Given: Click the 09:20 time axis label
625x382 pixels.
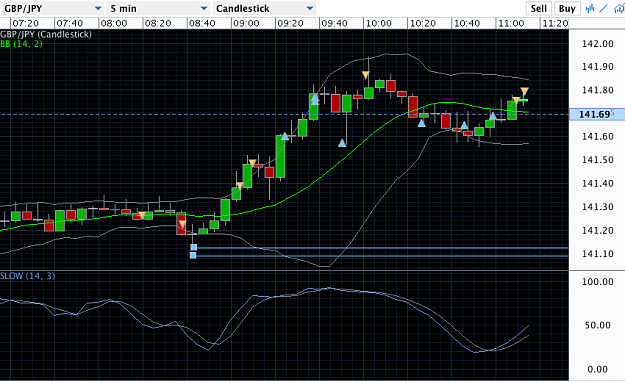Looking at the screenshot, I should (x=291, y=24).
